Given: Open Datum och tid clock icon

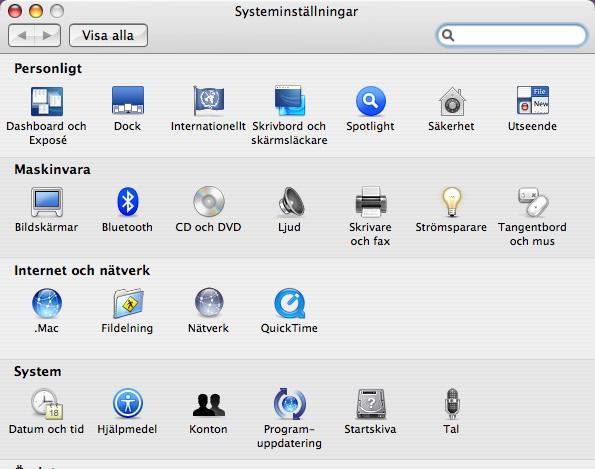Looking at the screenshot, I should click(x=47, y=404).
